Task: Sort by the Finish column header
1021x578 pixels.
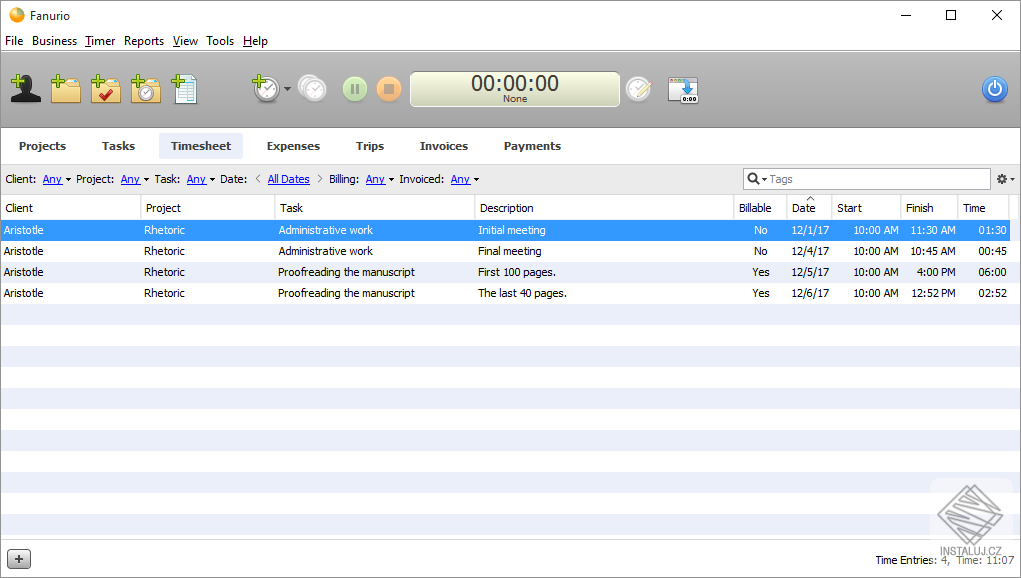Action: (x=929, y=208)
